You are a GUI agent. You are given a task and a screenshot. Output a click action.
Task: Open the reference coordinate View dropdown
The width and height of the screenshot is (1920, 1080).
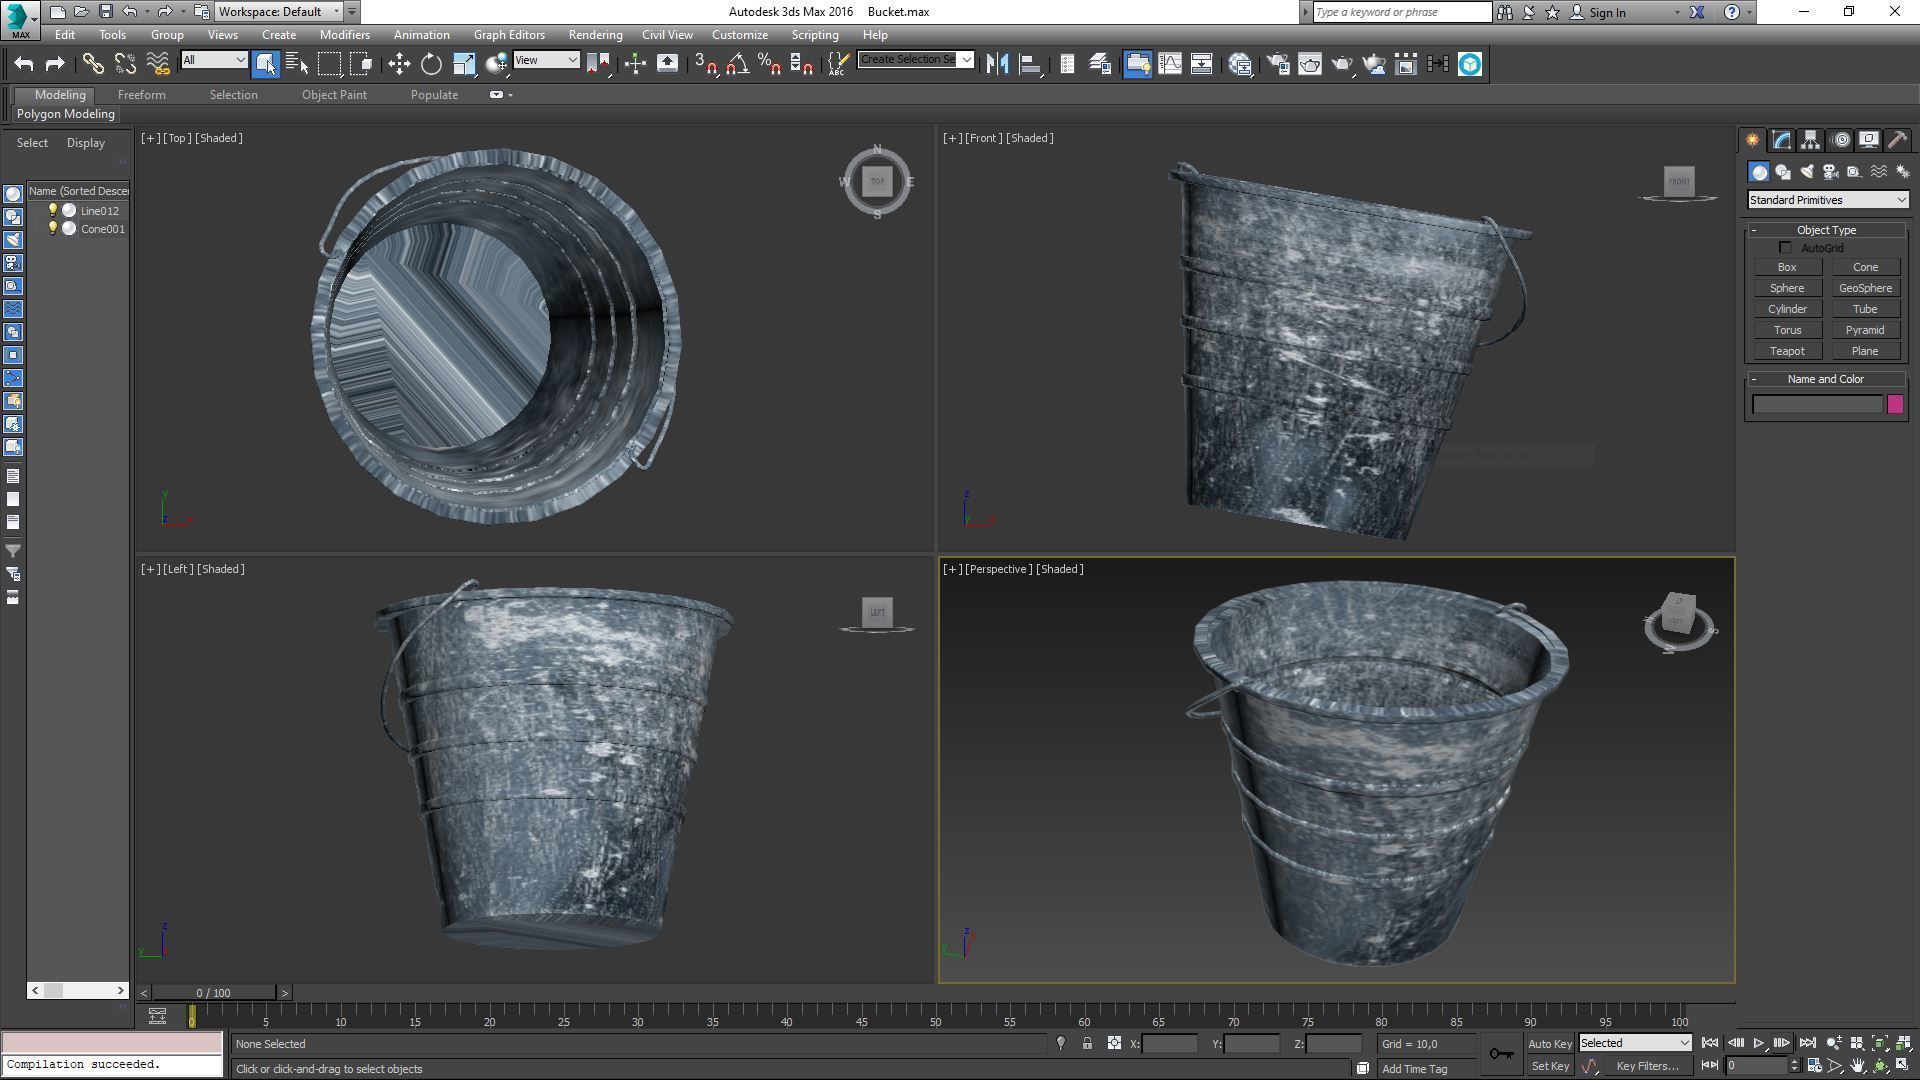pos(546,60)
